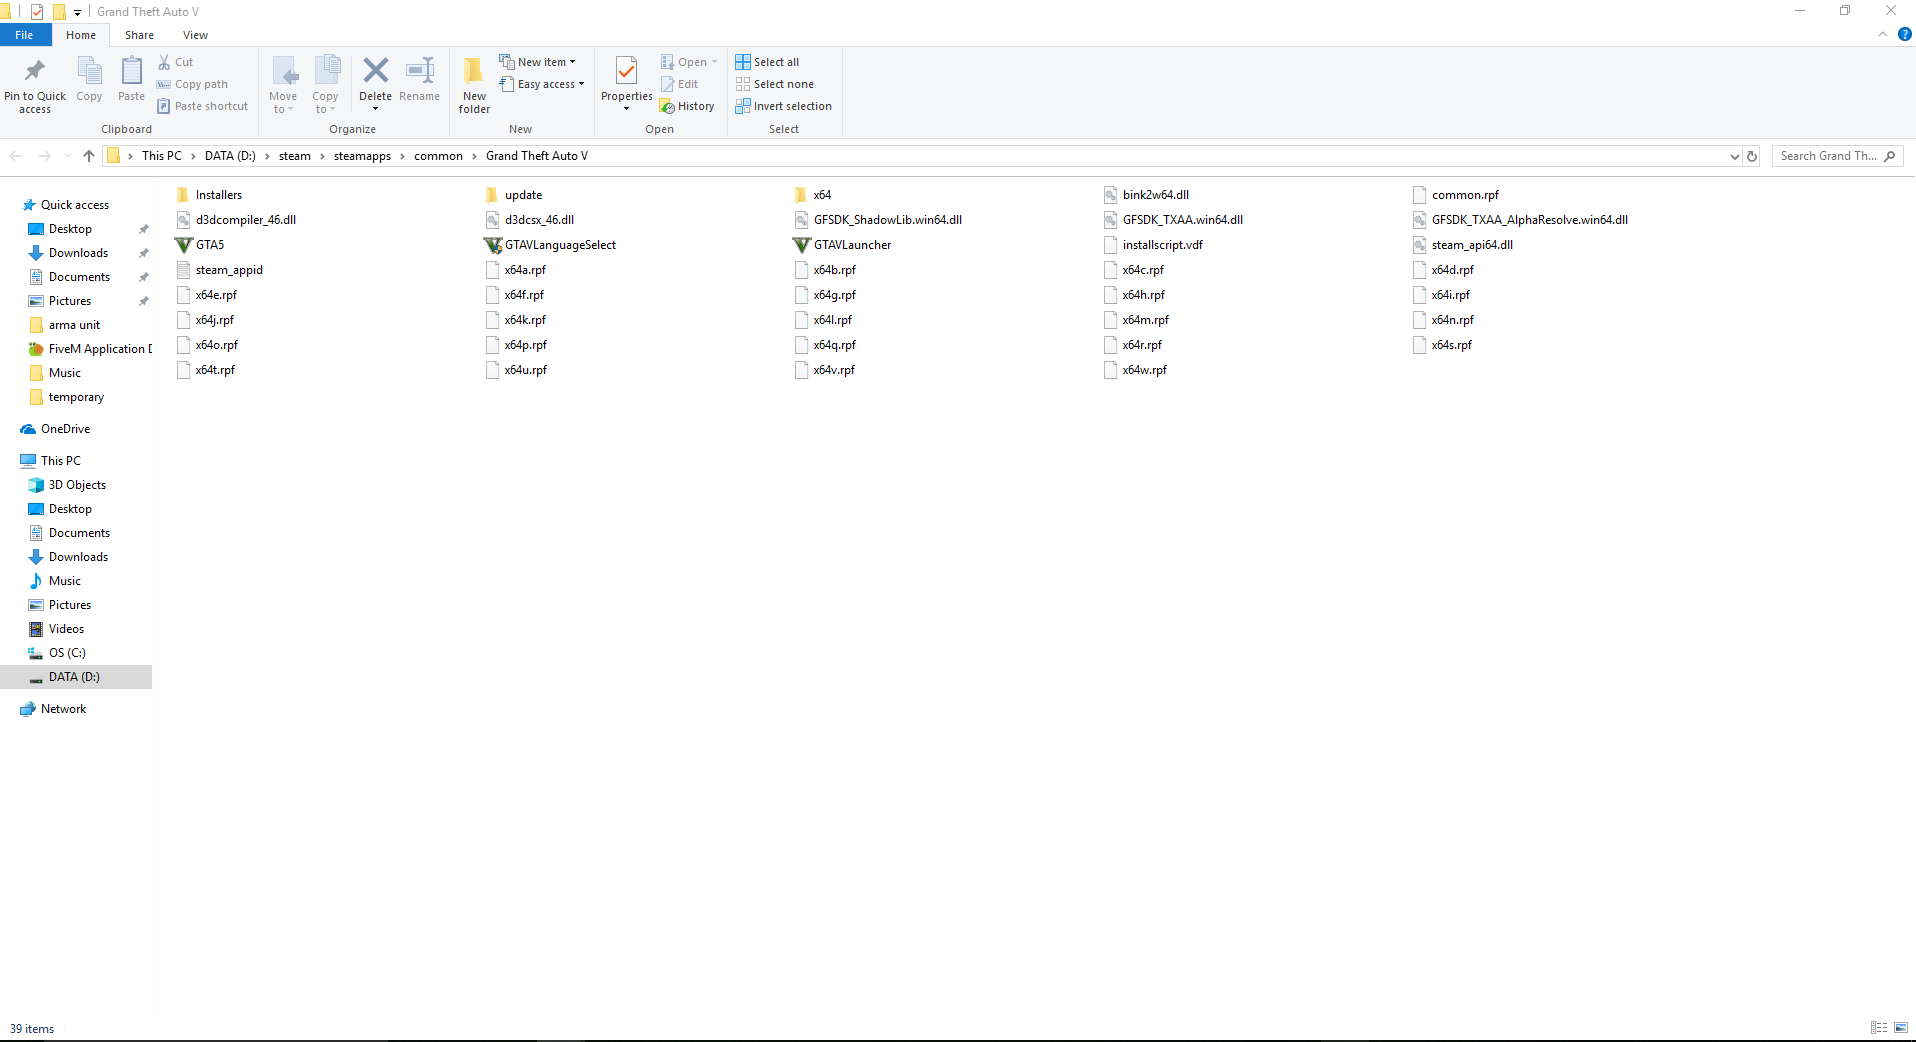The height and width of the screenshot is (1042, 1916).
Task: Select the bink2w64.dll file icon
Action: pos(1111,195)
